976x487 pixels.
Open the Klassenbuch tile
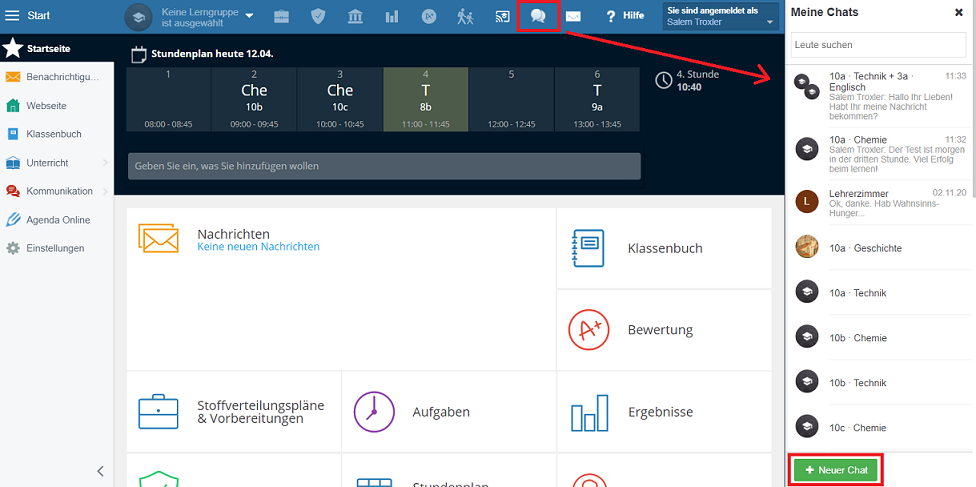click(x=664, y=248)
